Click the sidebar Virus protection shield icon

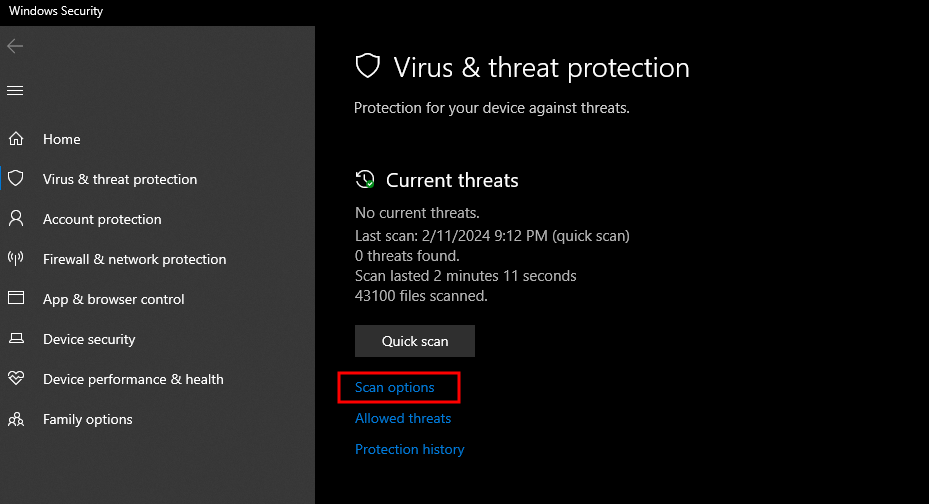pos(16,179)
